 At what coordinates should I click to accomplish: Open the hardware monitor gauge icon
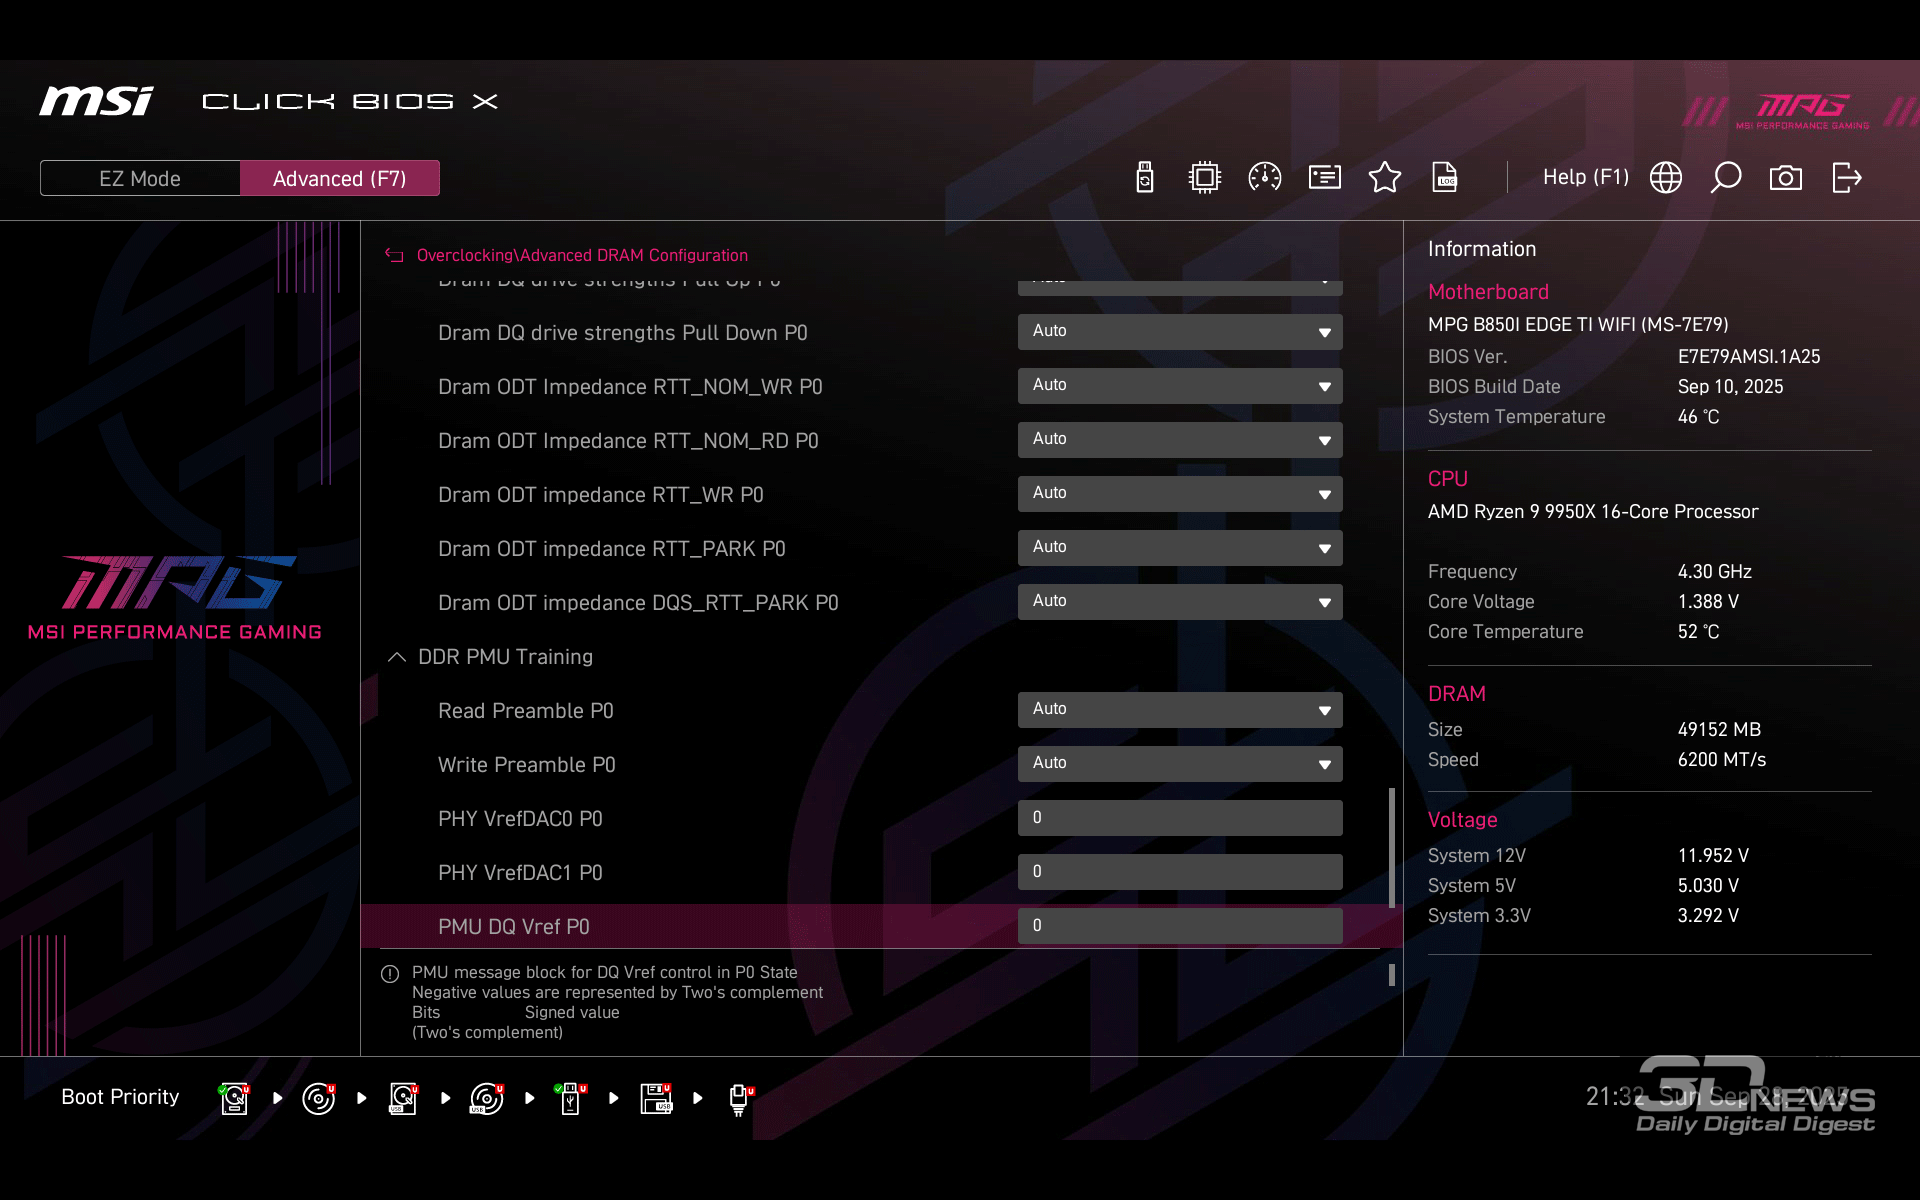click(x=1265, y=178)
